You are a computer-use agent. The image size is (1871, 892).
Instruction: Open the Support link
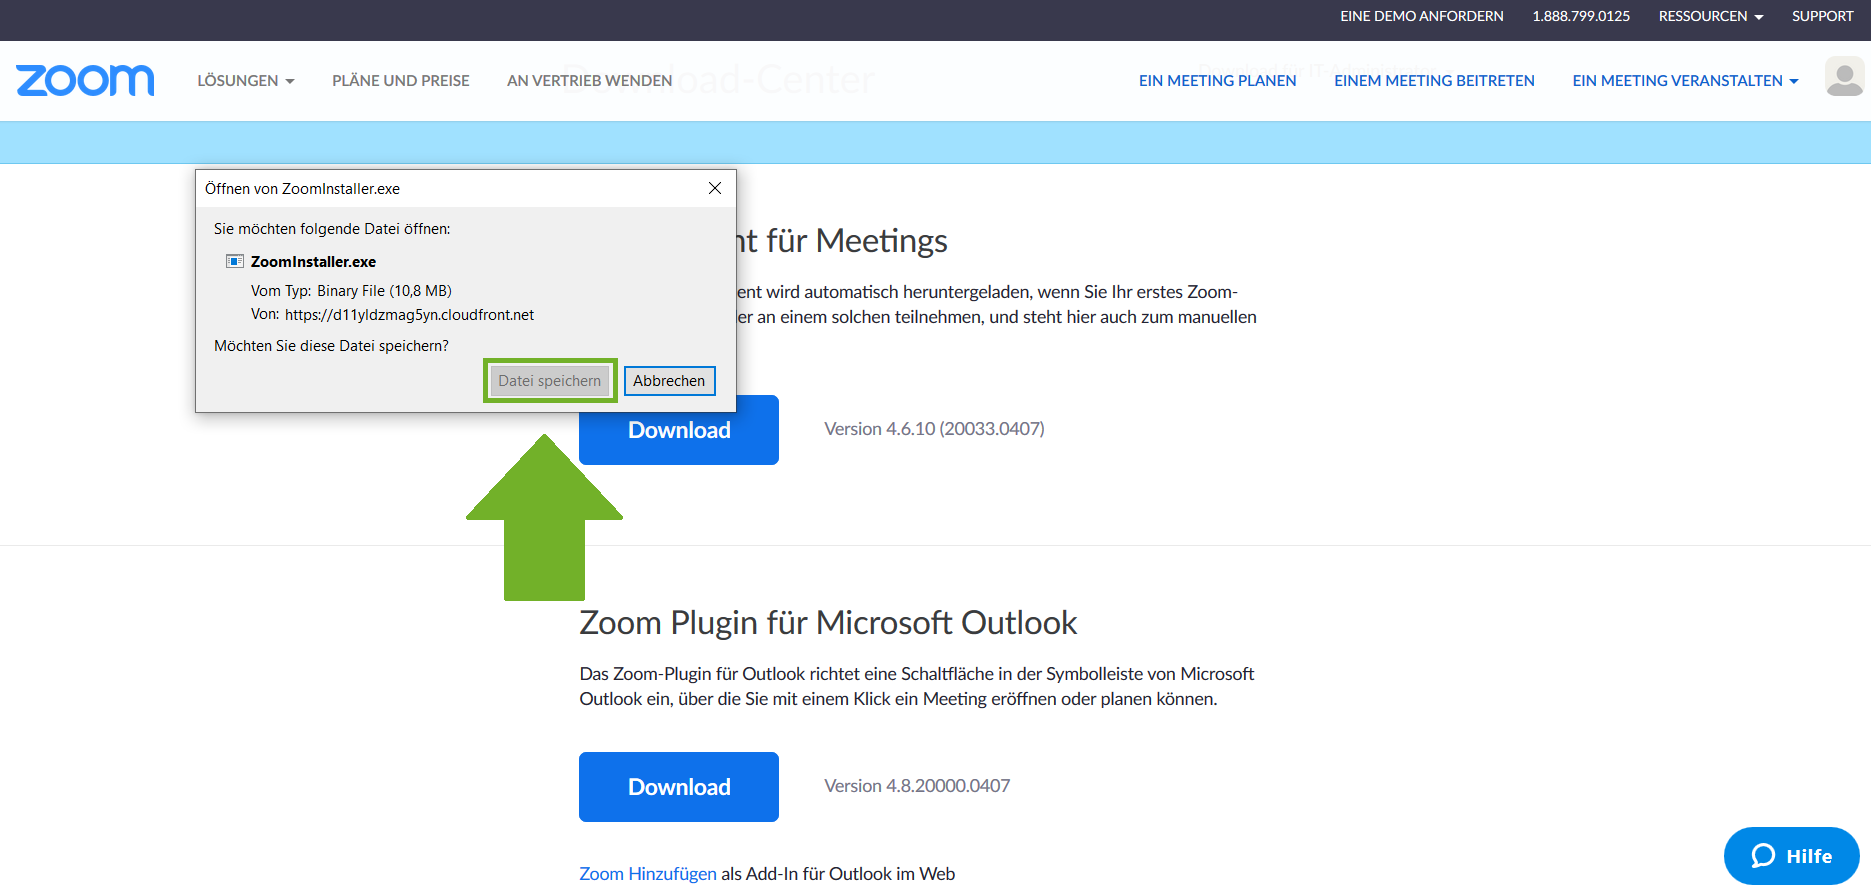tap(1822, 16)
